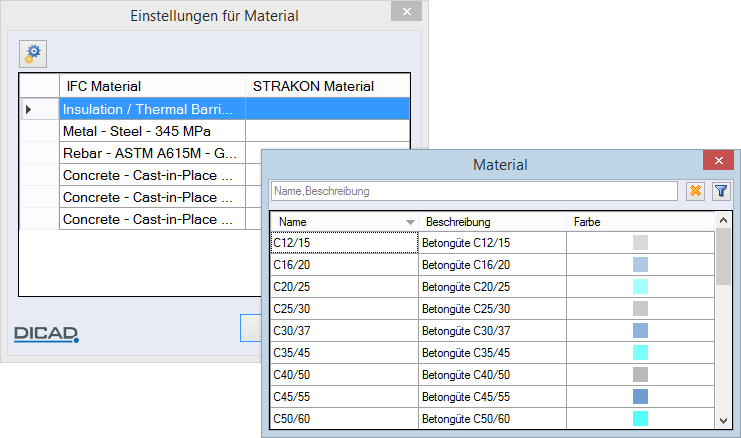Select the C12/15 material row
This screenshot has width=741, height=438.
point(492,242)
